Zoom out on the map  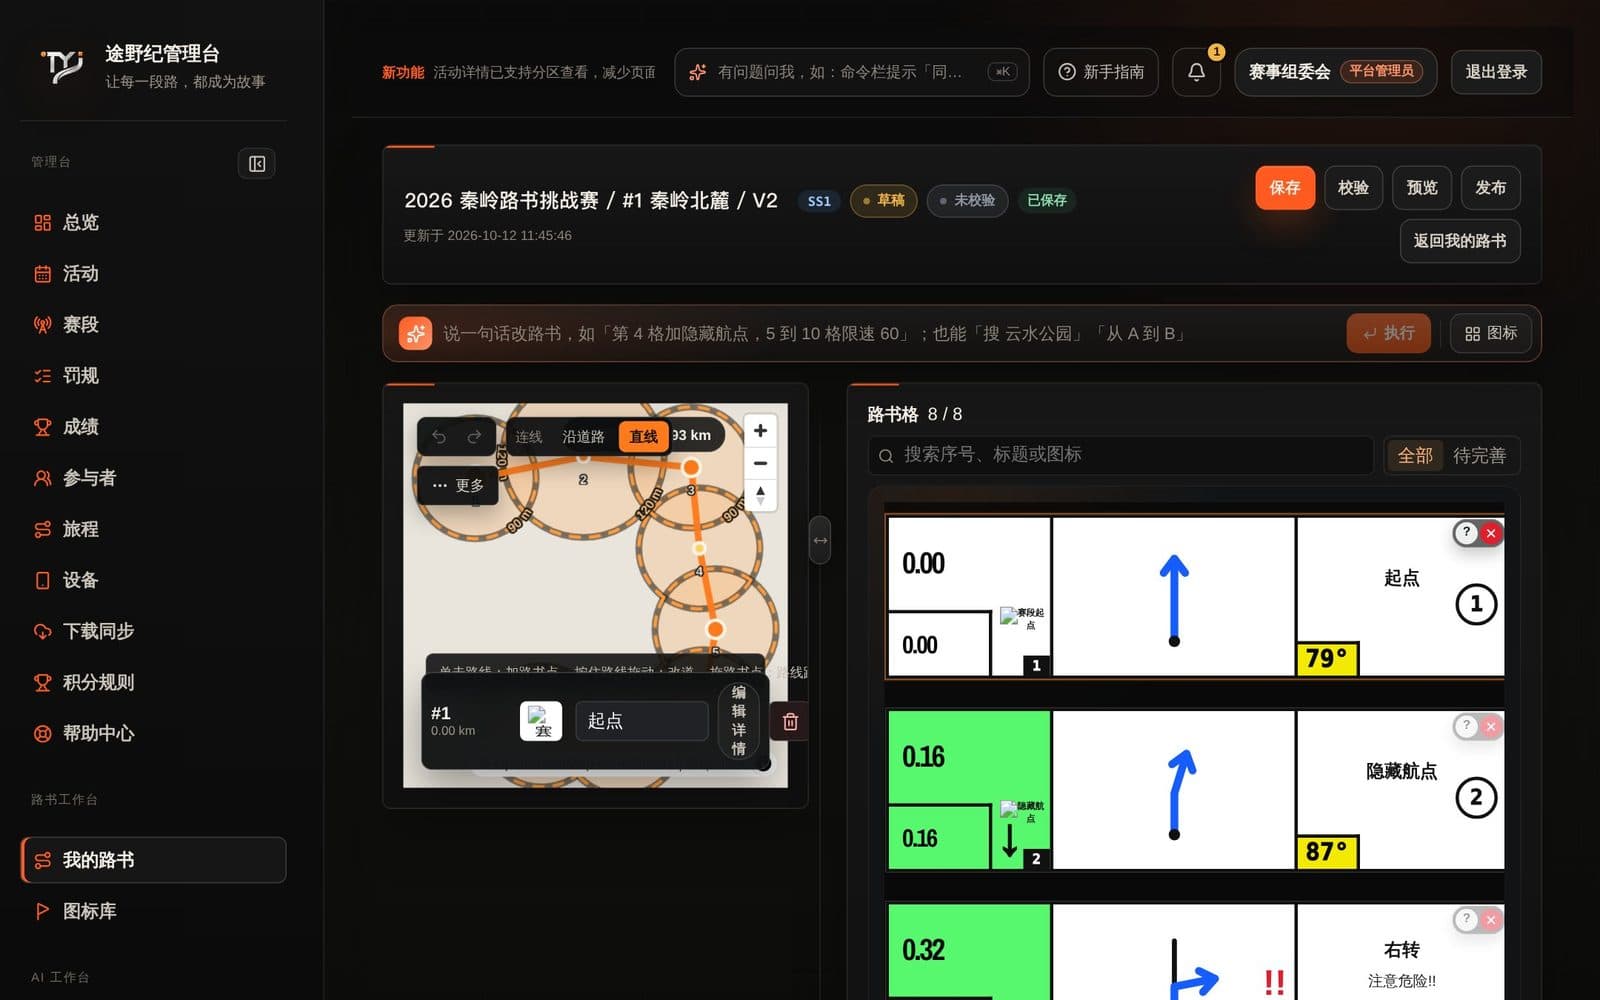760,463
